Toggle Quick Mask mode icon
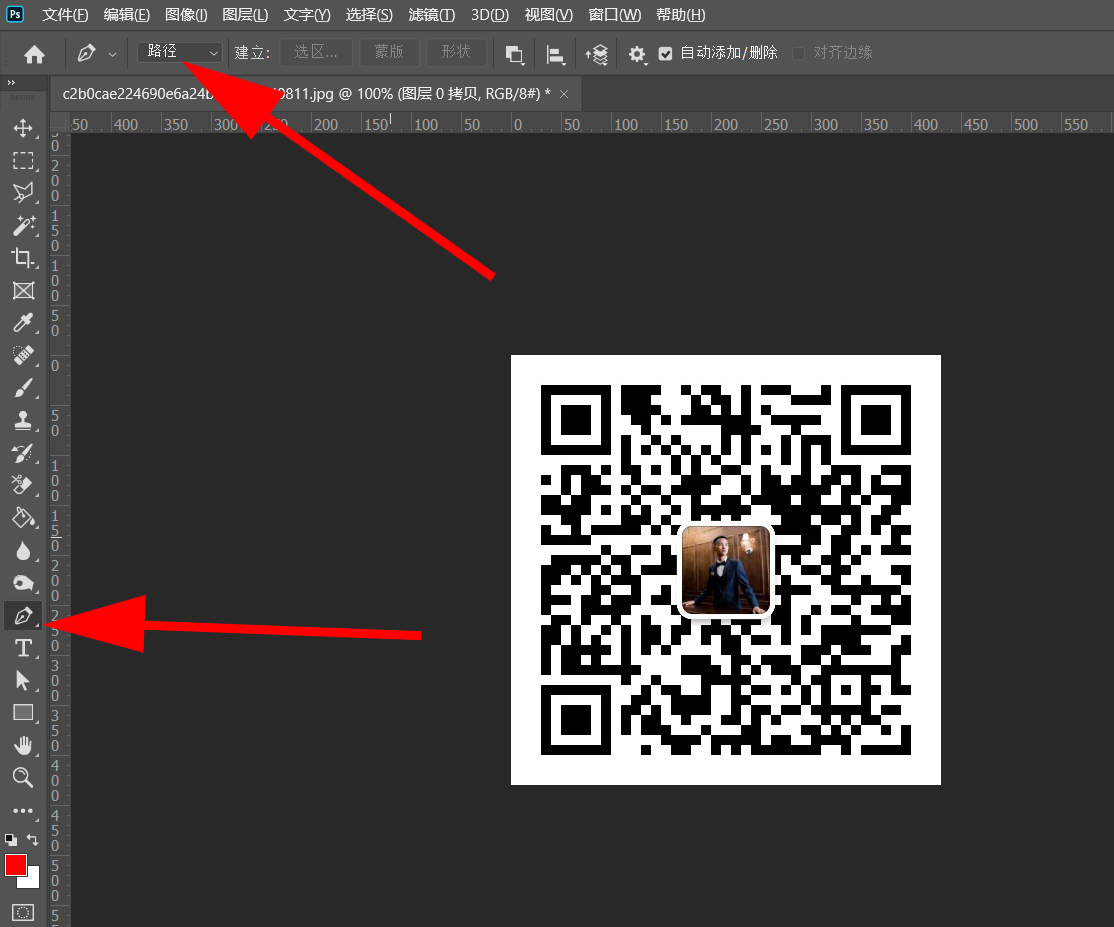The image size is (1114, 927). point(22,912)
